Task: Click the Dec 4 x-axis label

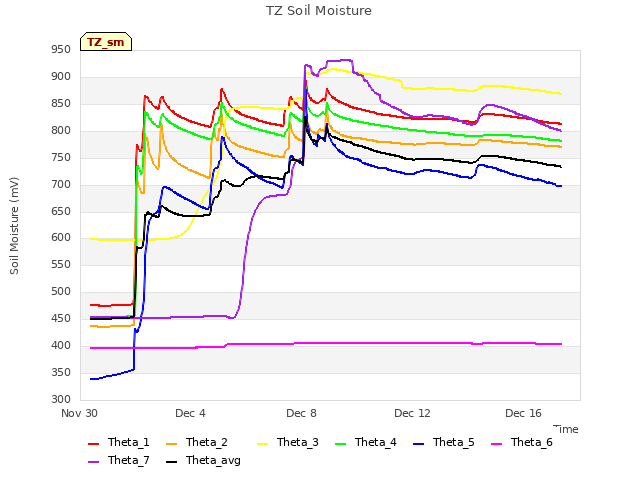Action: tap(190, 413)
